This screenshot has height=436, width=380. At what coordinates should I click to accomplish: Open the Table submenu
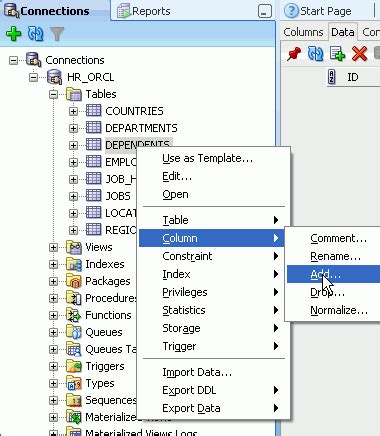[212, 220]
